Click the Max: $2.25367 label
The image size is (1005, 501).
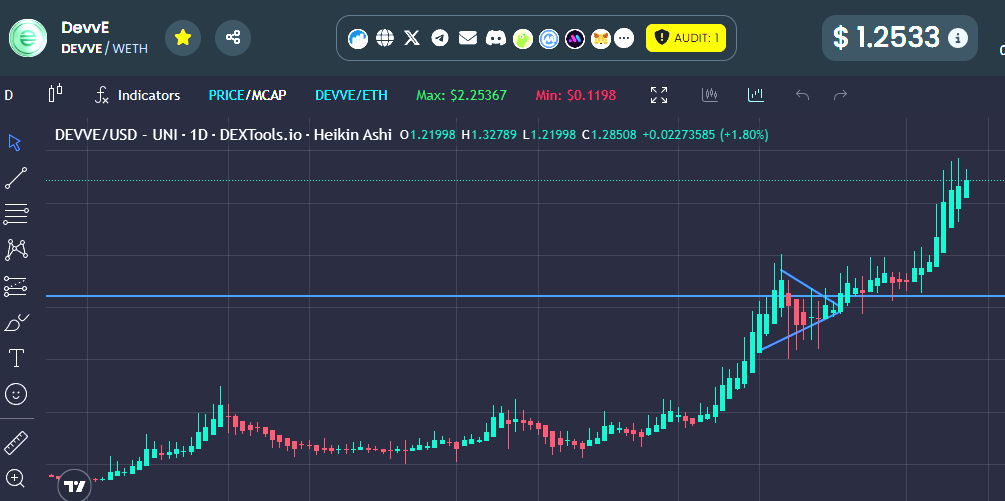coord(461,95)
